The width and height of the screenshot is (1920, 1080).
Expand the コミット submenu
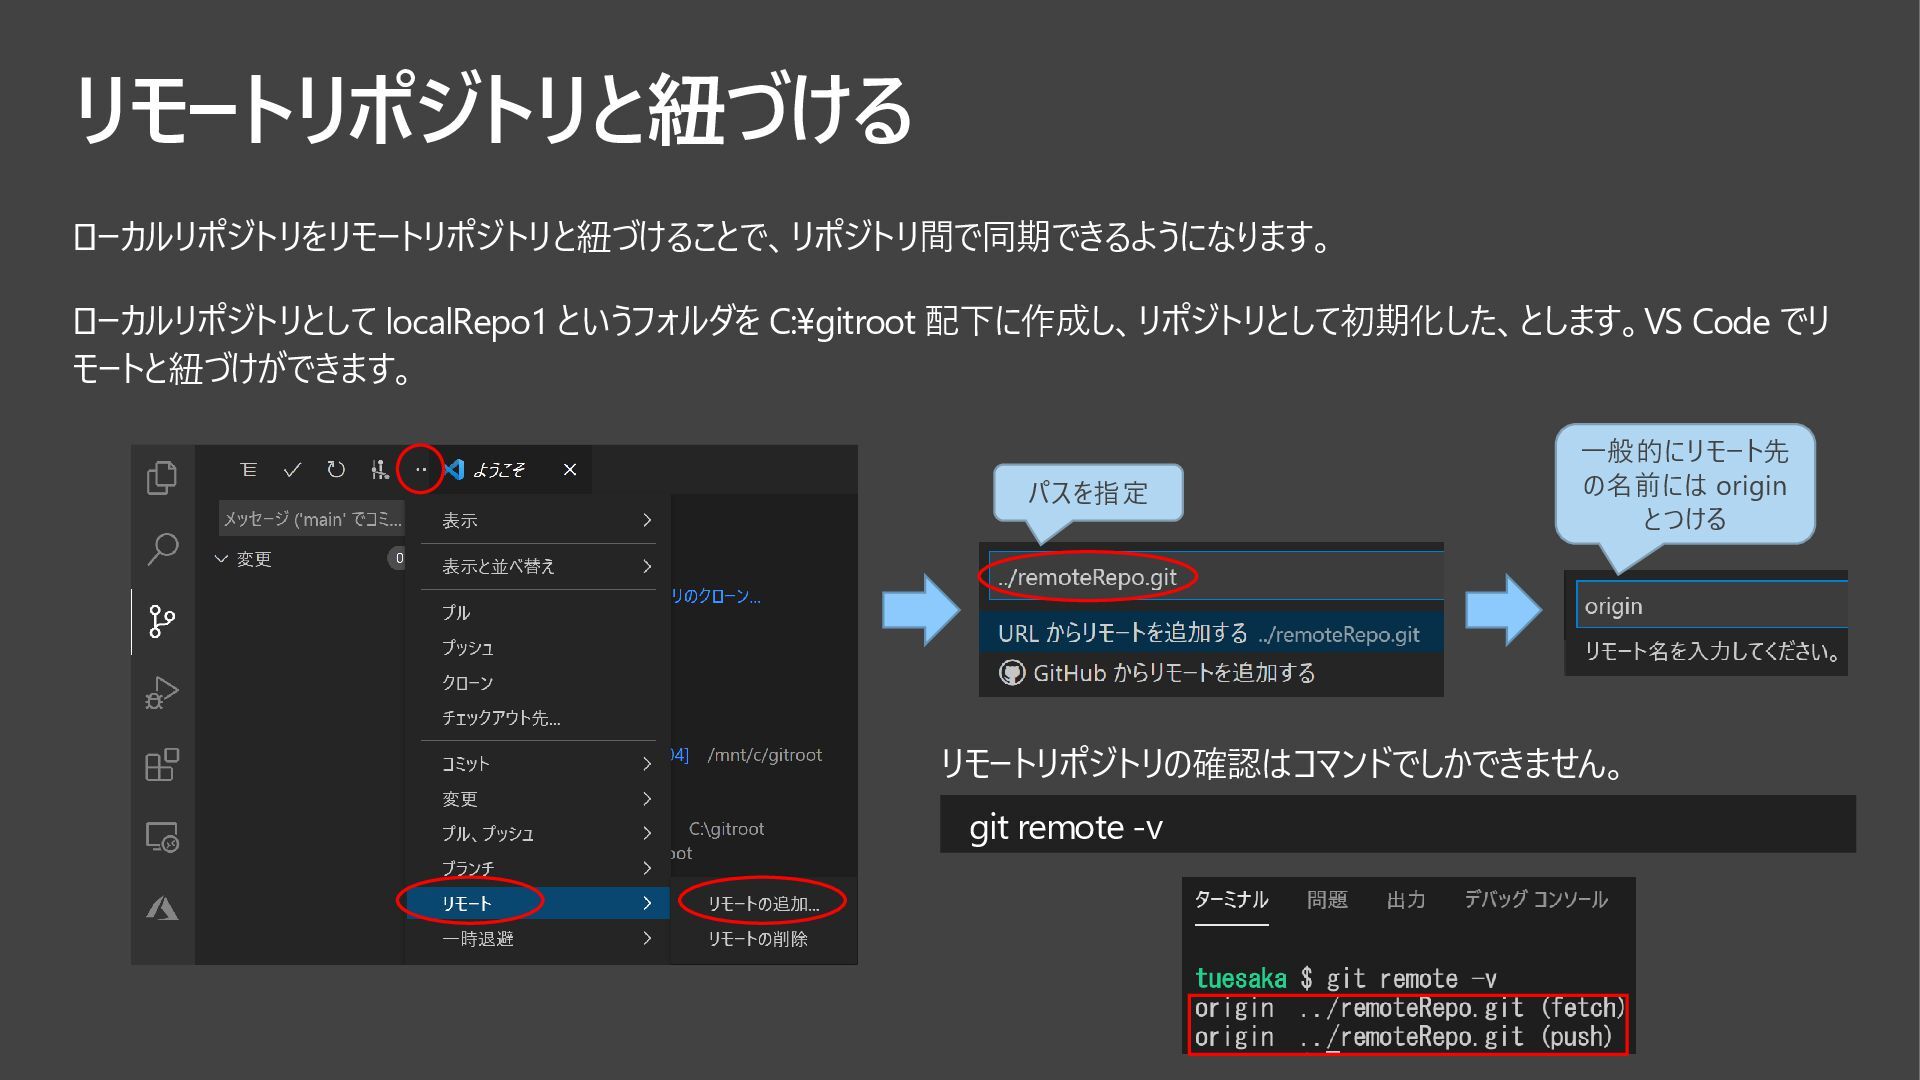(x=540, y=764)
